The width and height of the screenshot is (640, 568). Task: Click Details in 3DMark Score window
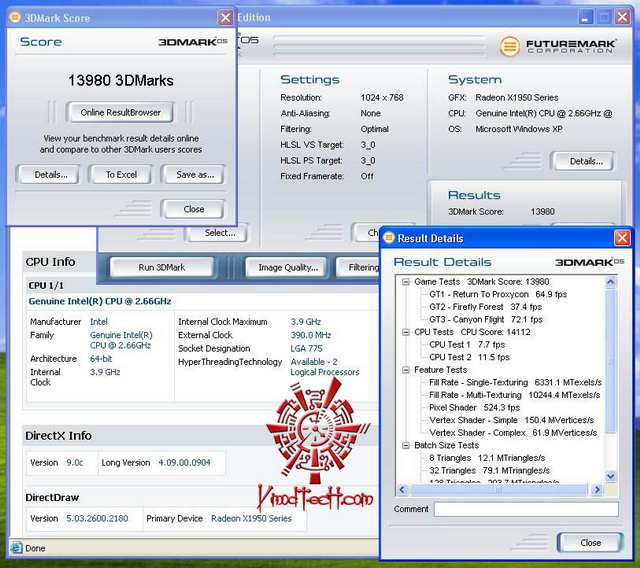pos(51,175)
